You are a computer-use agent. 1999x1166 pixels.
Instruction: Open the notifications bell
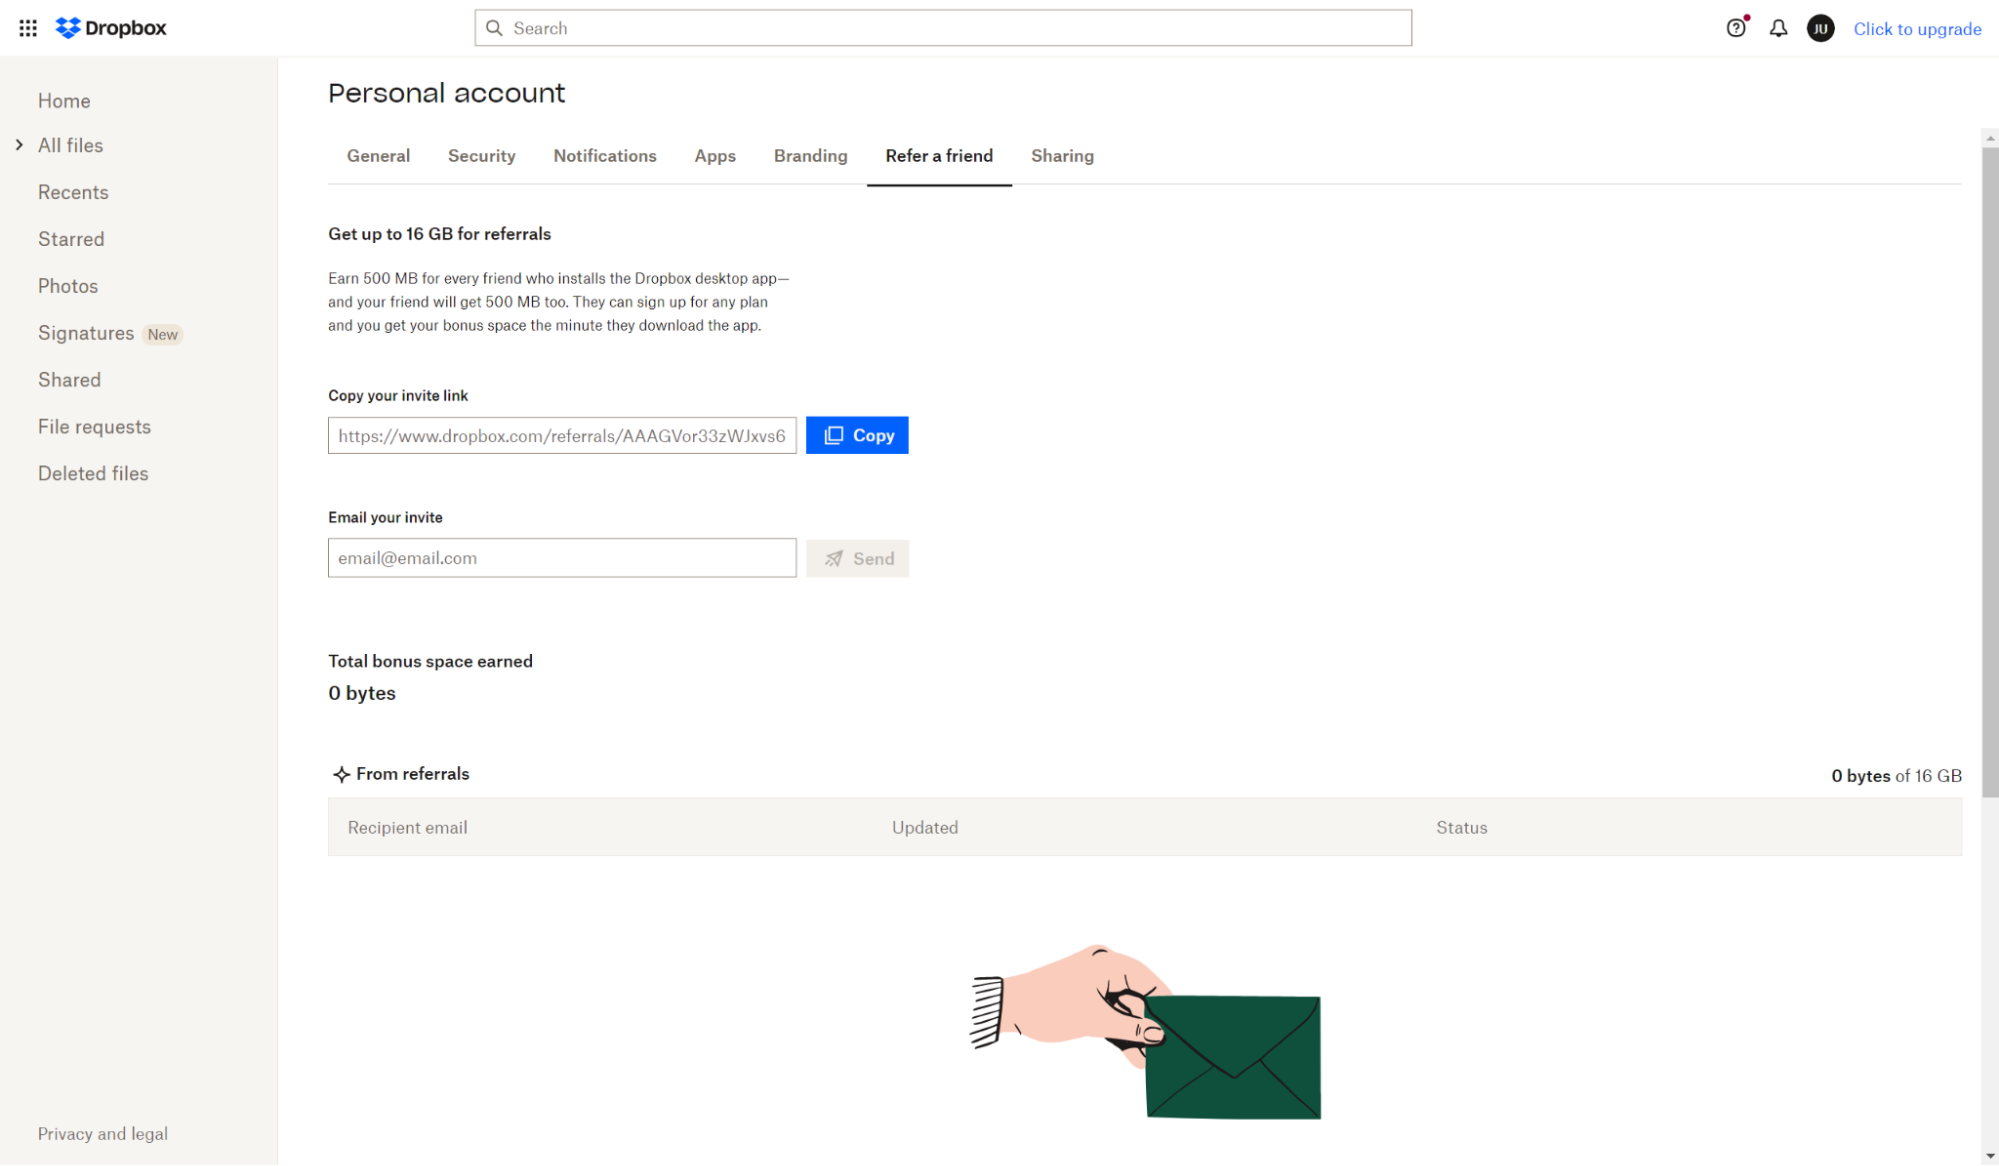pyautogui.click(x=1778, y=28)
